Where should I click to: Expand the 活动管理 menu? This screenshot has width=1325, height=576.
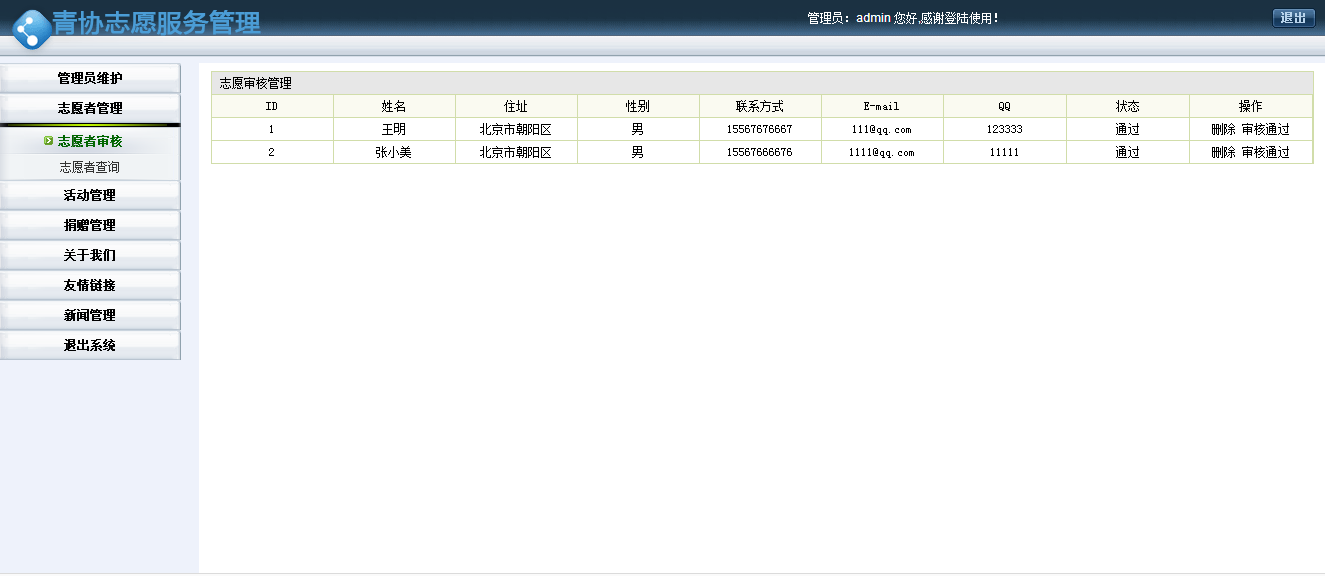[x=90, y=195]
